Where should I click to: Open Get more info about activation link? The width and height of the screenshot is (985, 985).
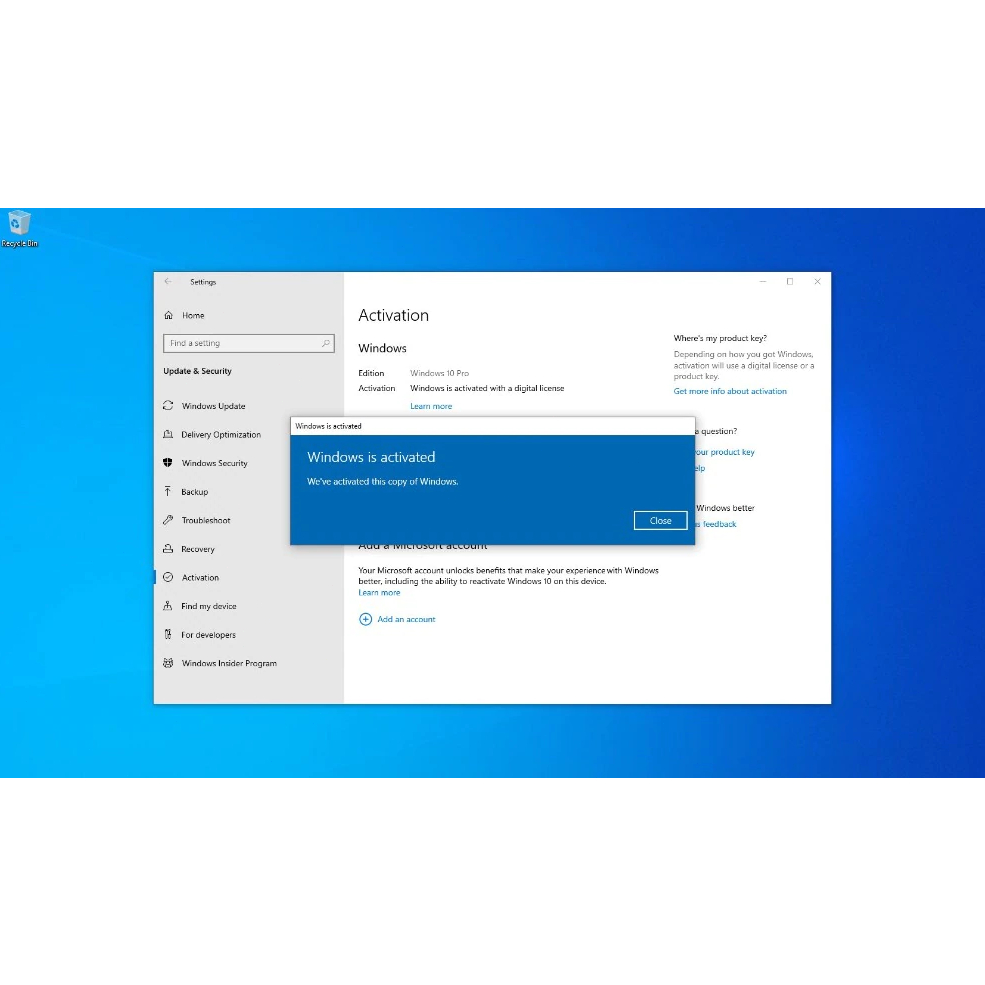pyautogui.click(x=730, y=391)
